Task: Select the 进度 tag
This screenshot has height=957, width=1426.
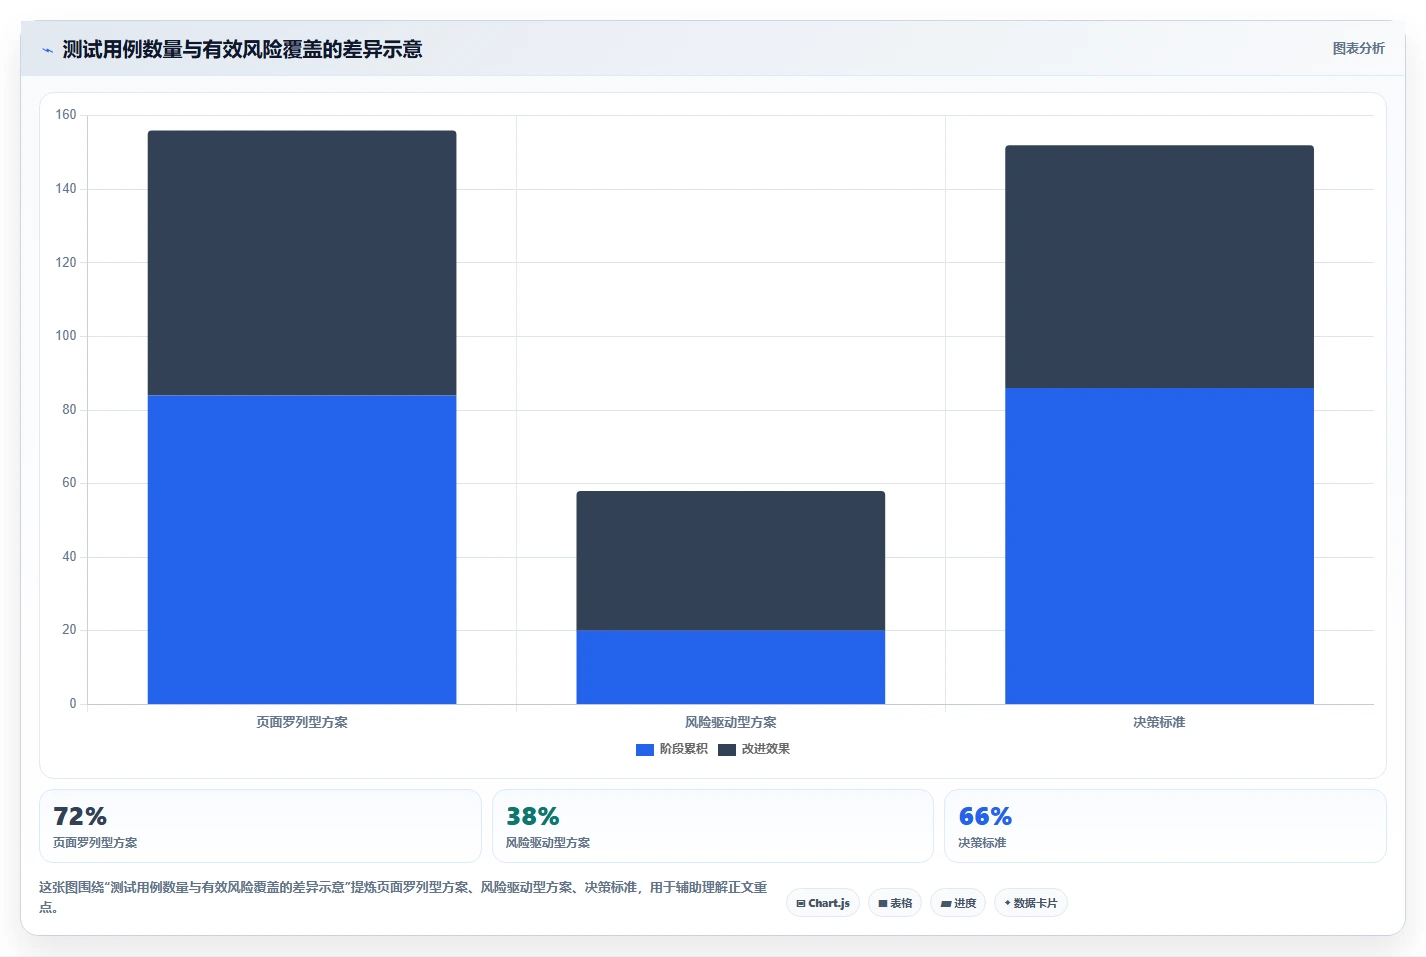Action: click(x=958, y=903)
